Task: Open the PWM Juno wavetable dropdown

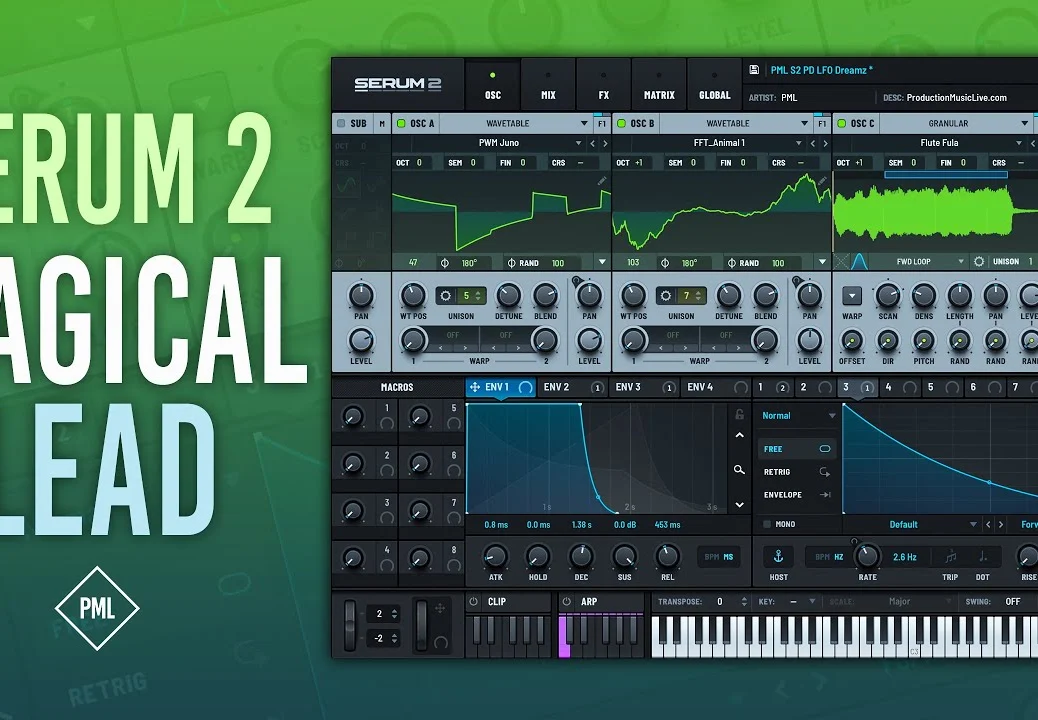Action: pyautogui.click(x=499, y=143)
